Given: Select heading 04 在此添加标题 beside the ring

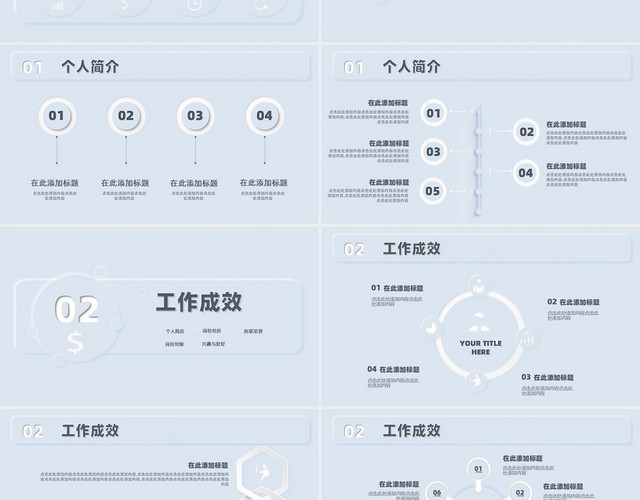Looking at the screenshot, I should (393, 369).
